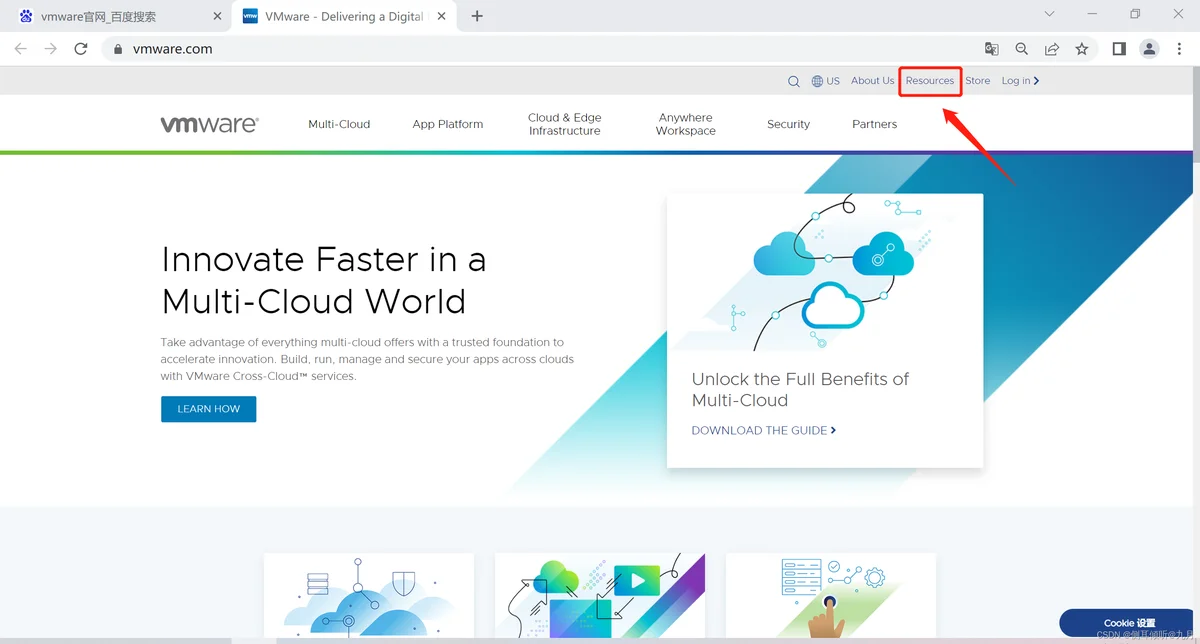The height and width of the screenshot is (644, 1200).
Task: Click the Log in link
Action: (1020, 81)
